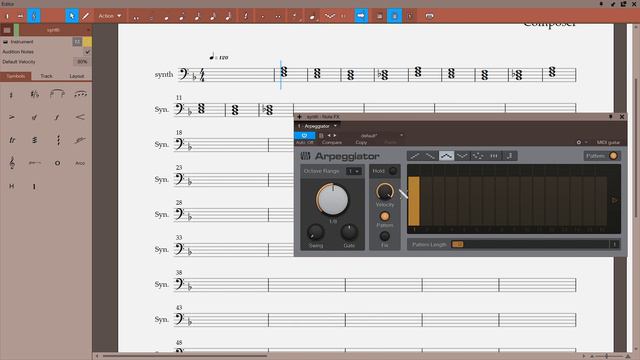Select the slur symbol
Viewport: 640px width, 360px height.
[57, 94]
